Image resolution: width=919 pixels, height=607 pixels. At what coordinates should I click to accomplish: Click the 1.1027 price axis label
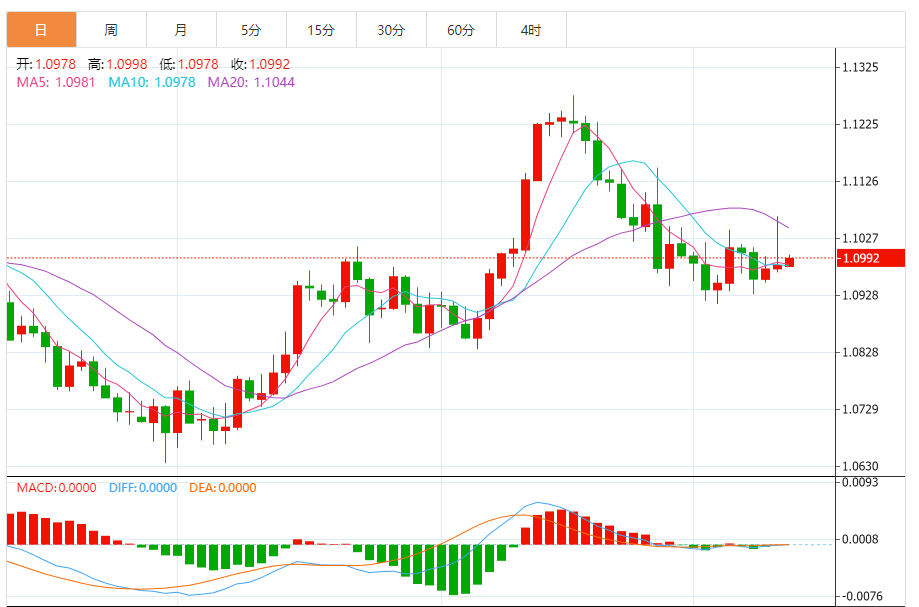(x=860, y=238)
